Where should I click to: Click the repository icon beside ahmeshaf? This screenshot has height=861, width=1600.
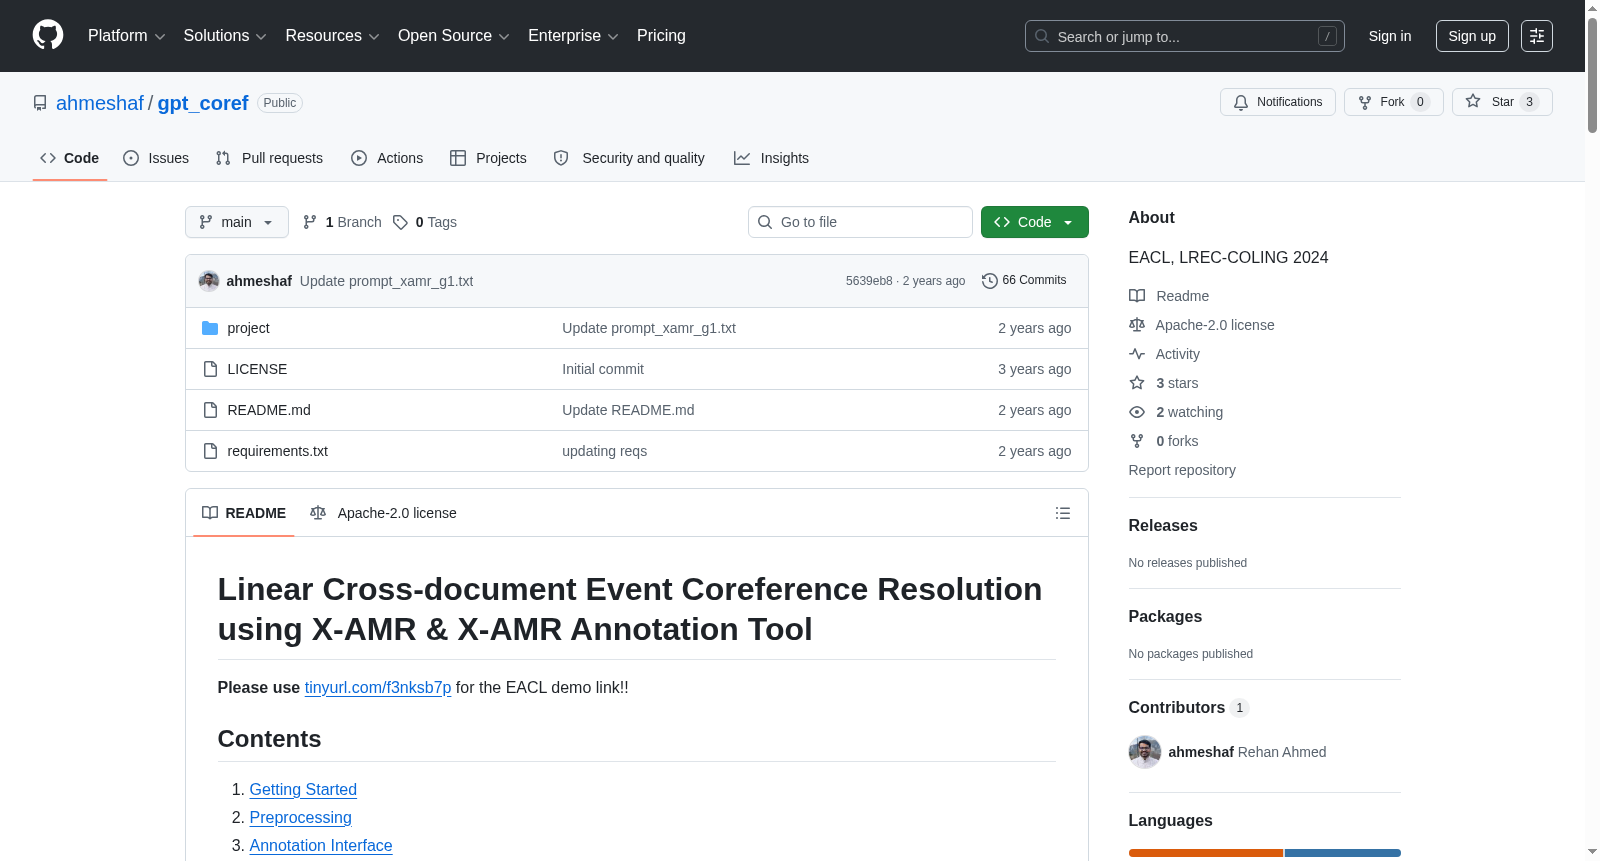tap(40, 103)
